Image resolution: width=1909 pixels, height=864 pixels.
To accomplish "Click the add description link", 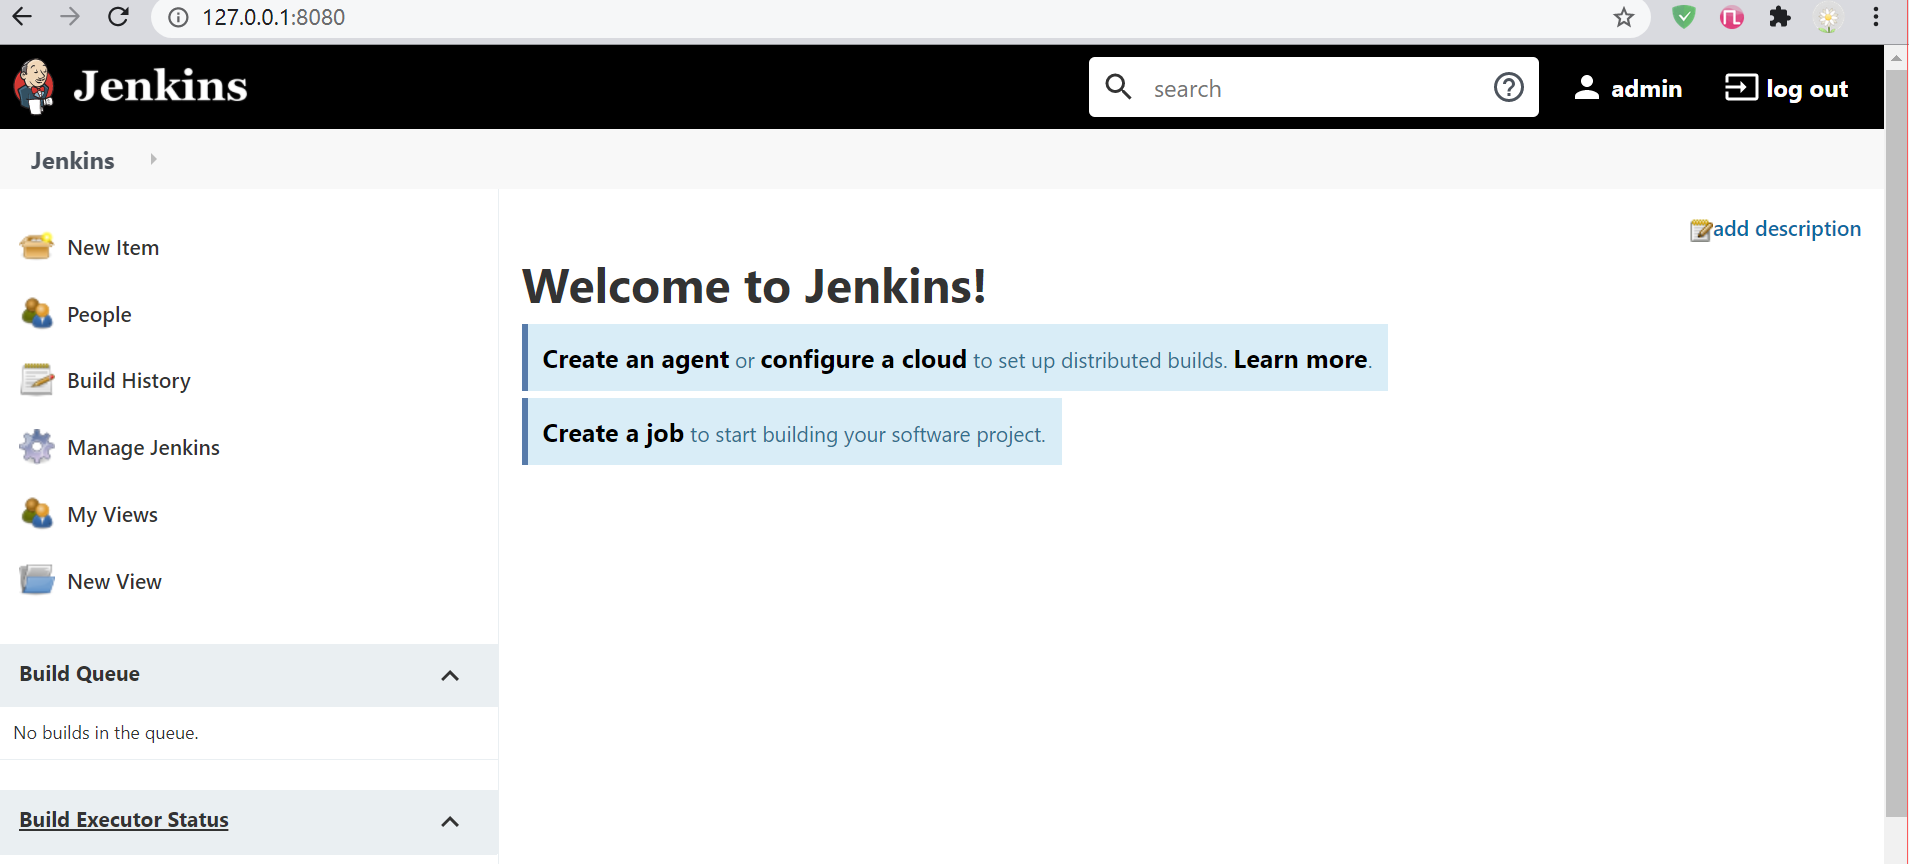I will pyautogui.click(x=1786, y=229).
